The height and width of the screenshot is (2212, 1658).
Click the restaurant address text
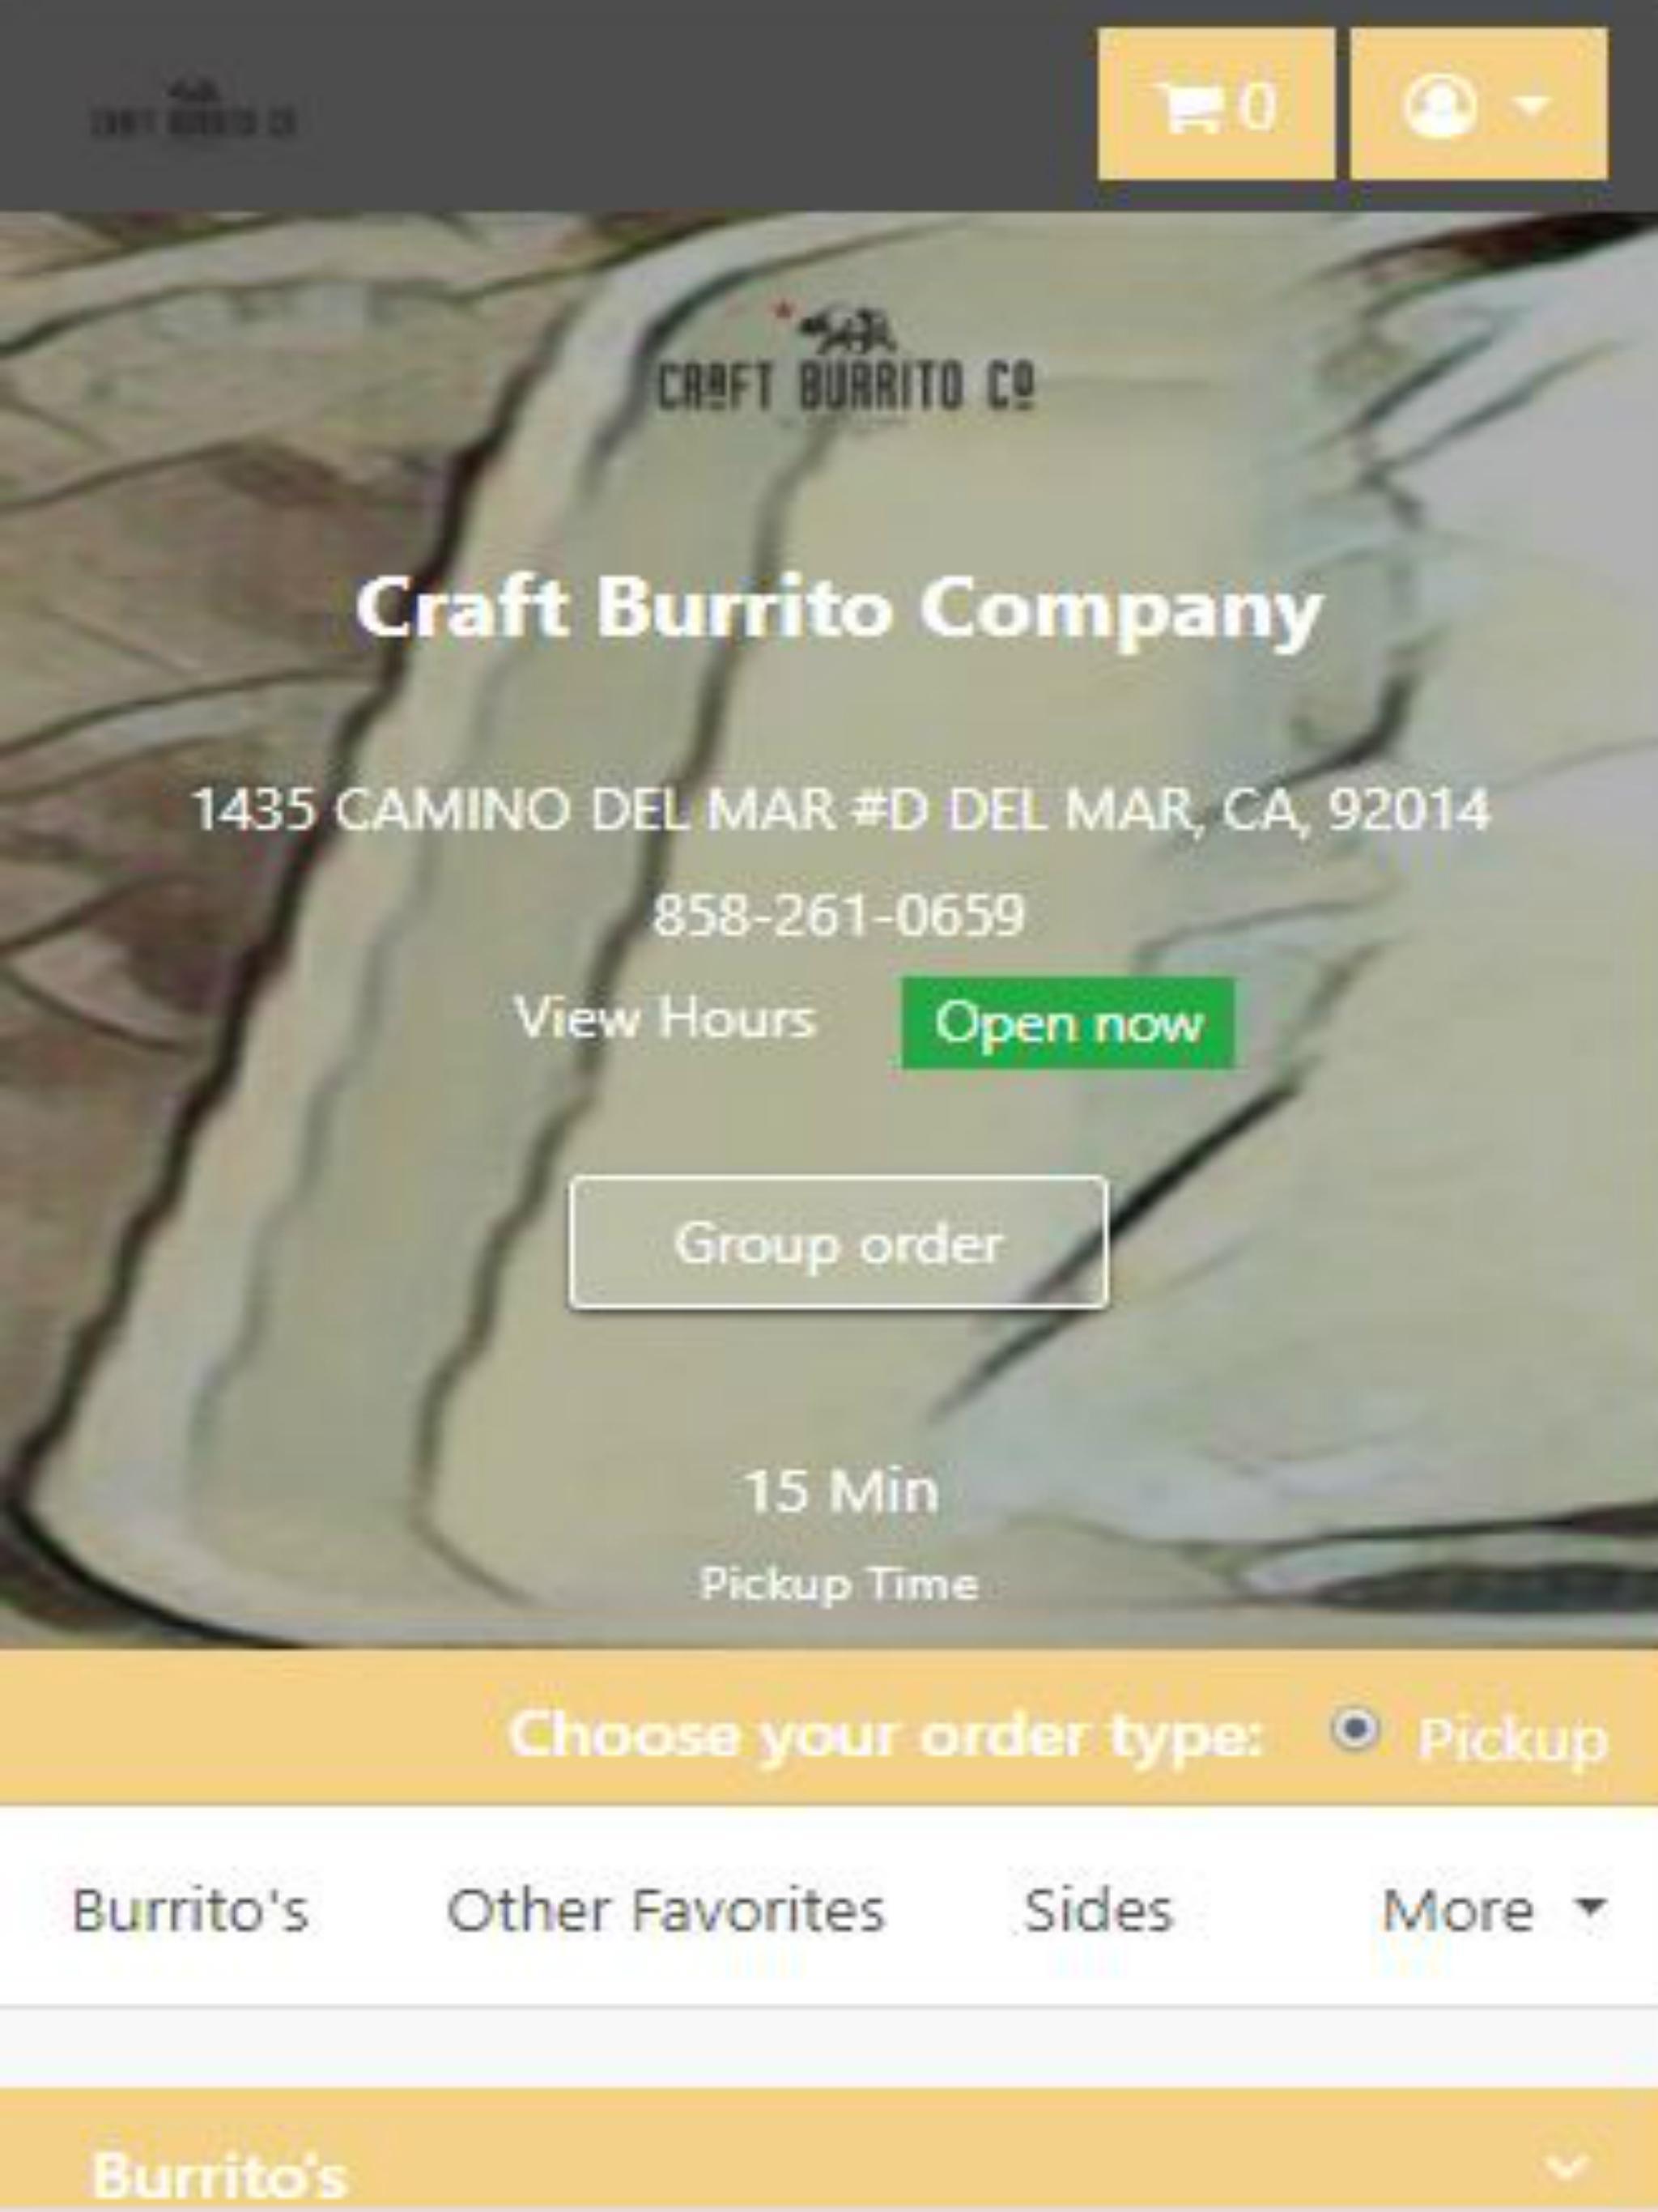pos(840,808)
